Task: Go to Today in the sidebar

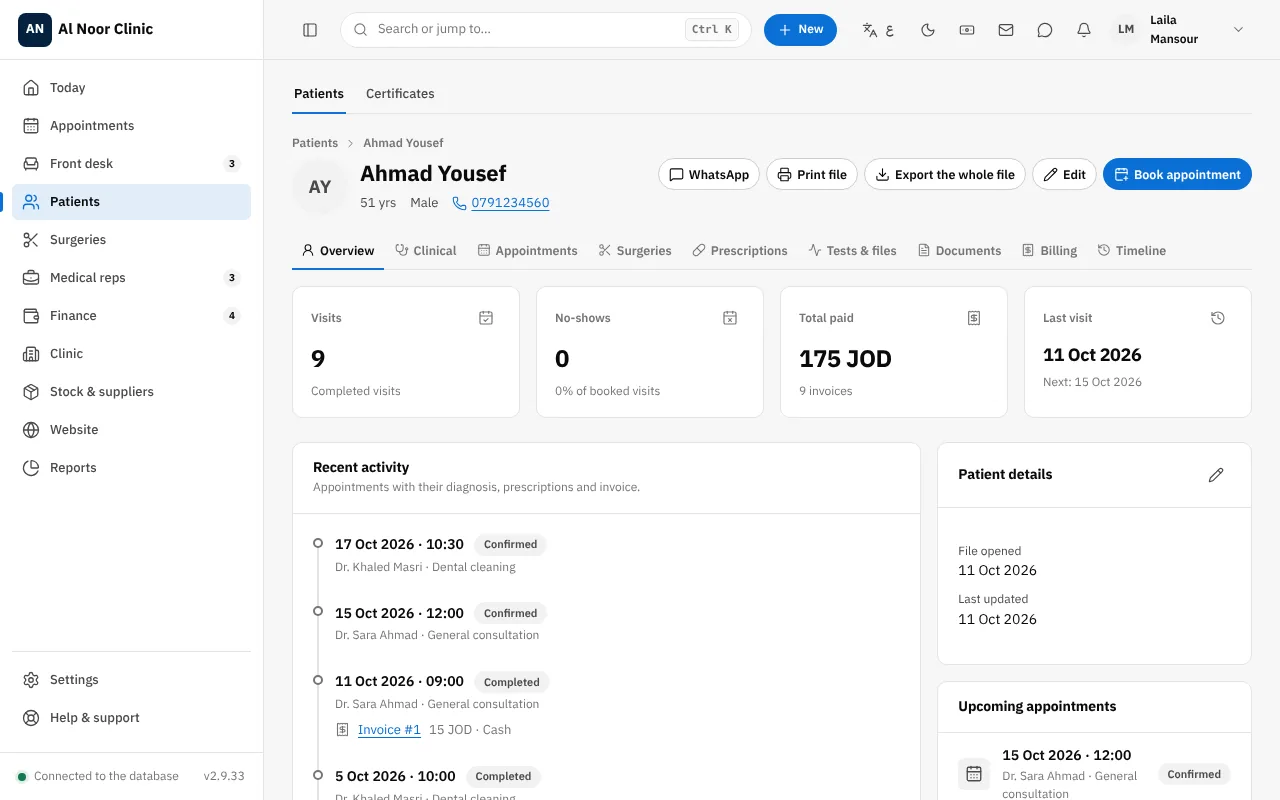Action: coord(131,88)
